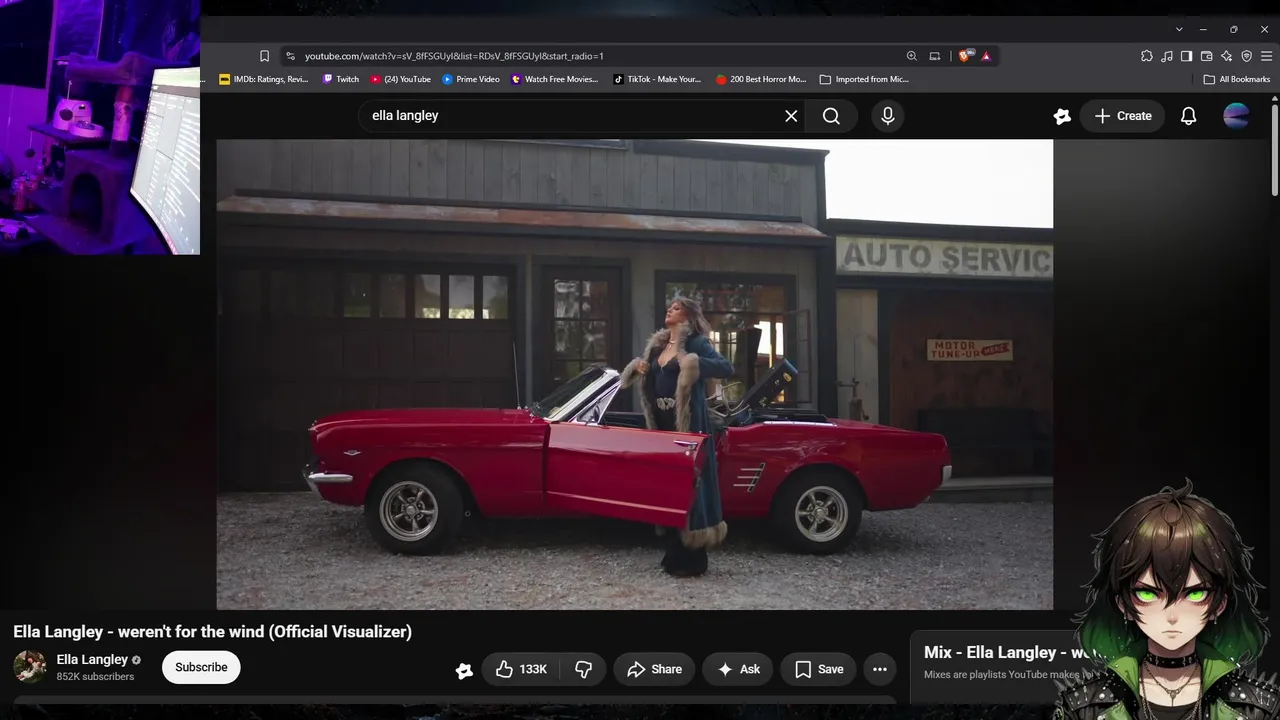Open YouTube notifications bell

[x=1188, y=116]
